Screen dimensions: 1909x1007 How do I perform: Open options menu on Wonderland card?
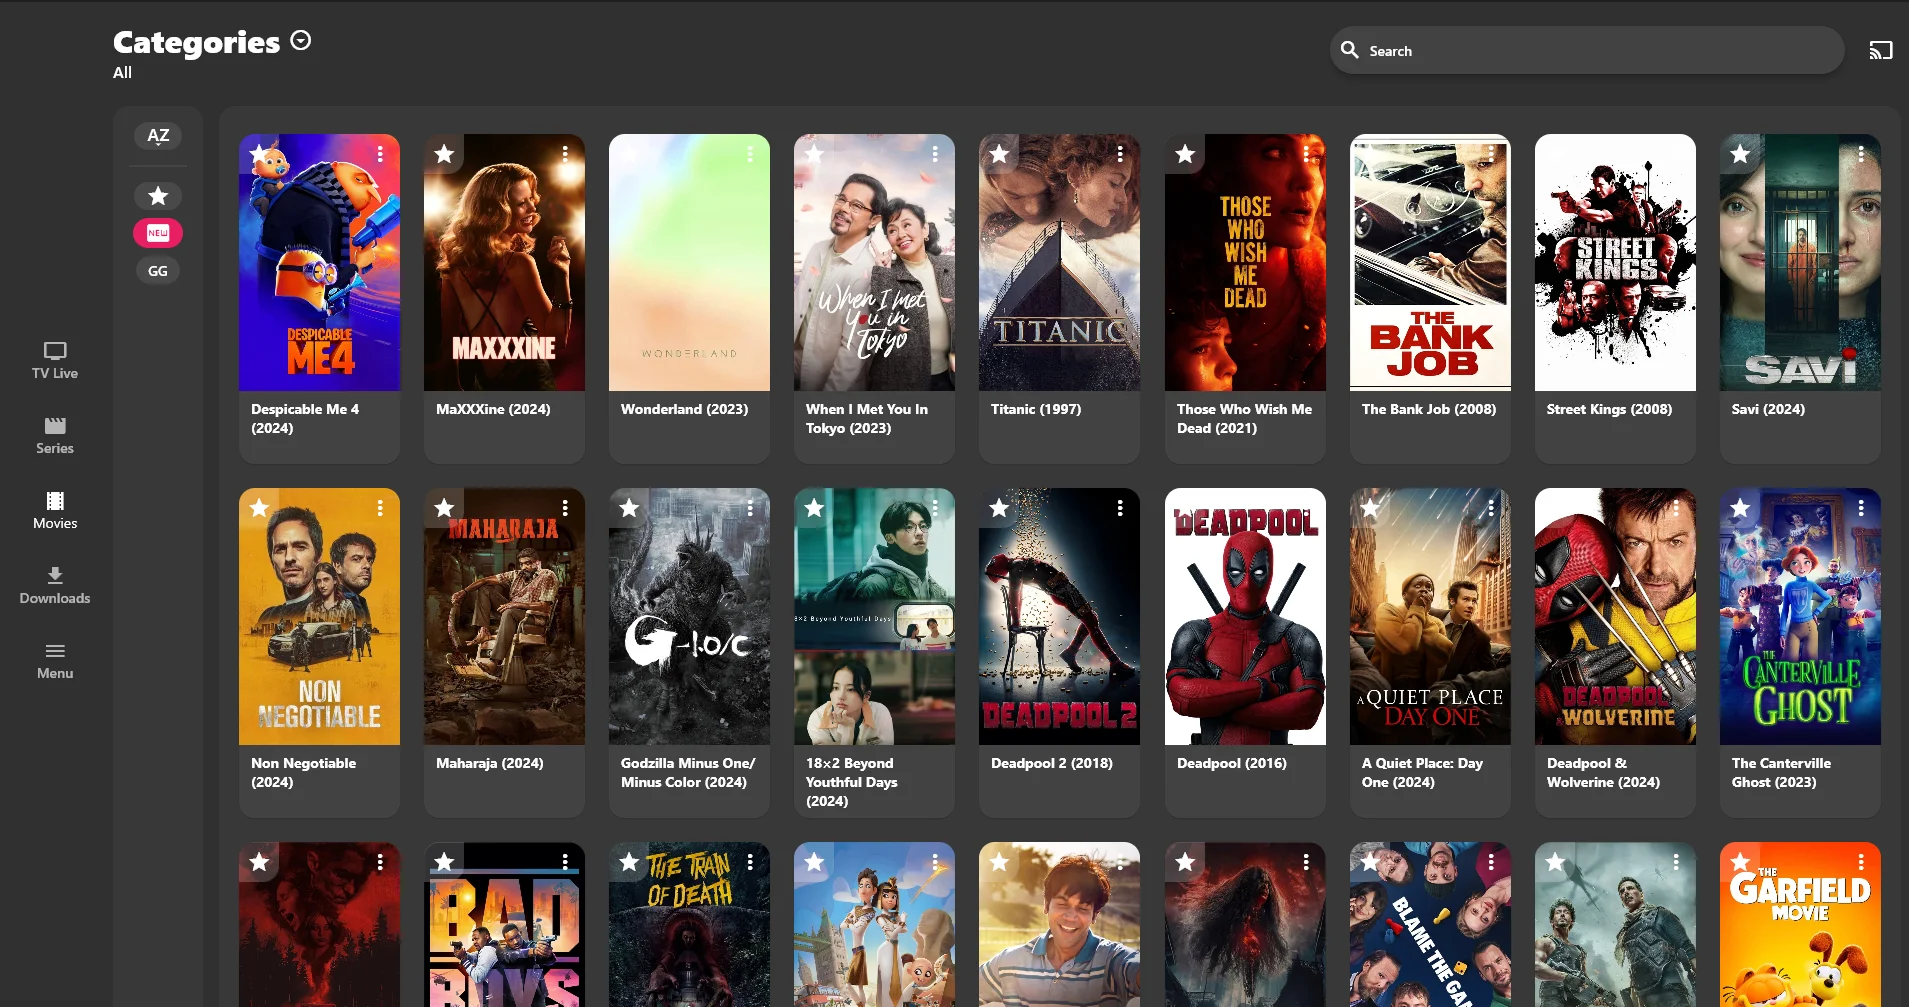[750, 154]
